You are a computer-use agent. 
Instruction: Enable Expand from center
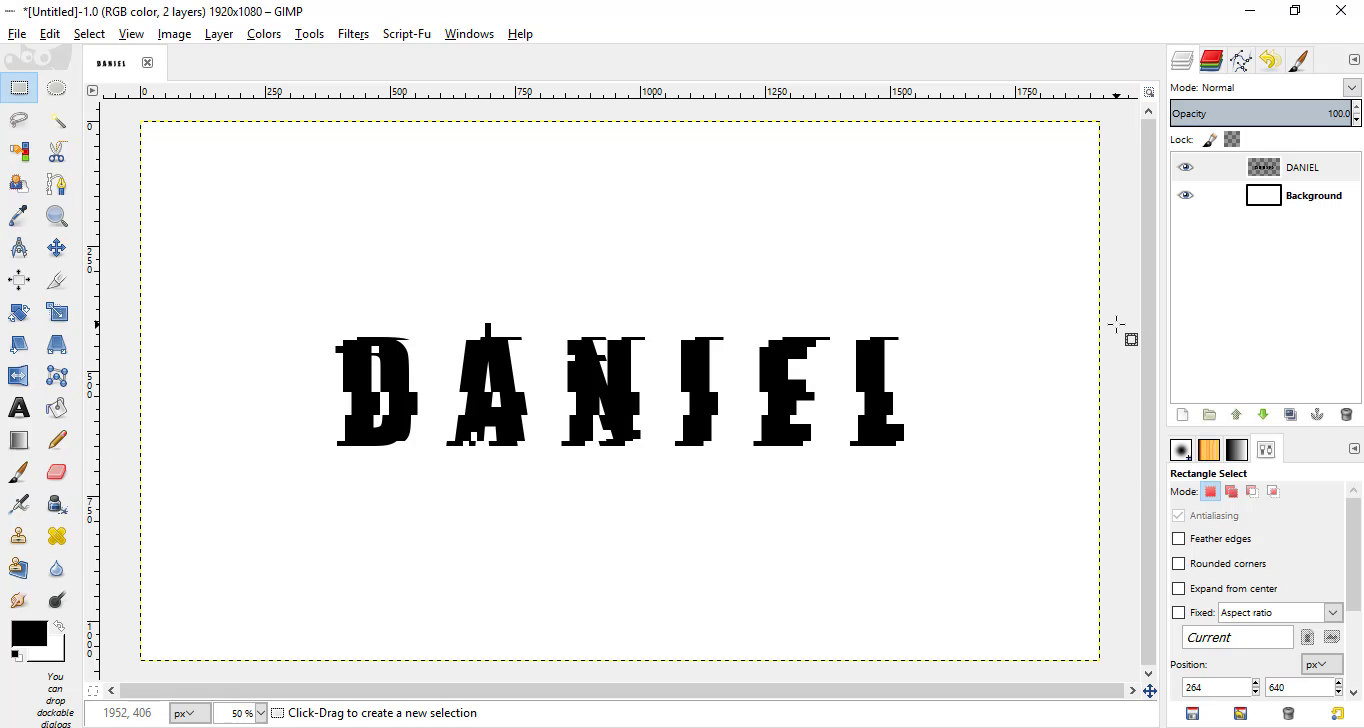point(1178,588)
